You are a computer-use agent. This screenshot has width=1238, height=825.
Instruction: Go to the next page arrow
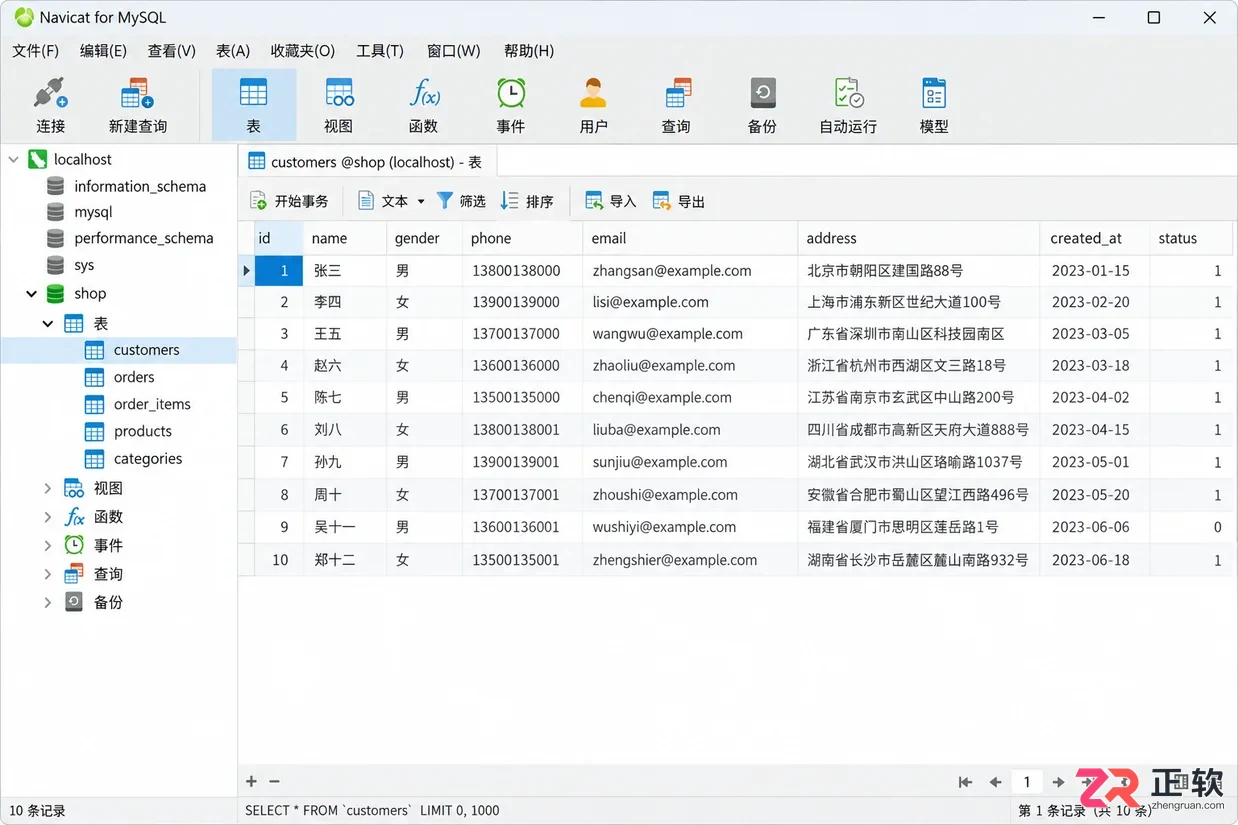[1058, 782]
